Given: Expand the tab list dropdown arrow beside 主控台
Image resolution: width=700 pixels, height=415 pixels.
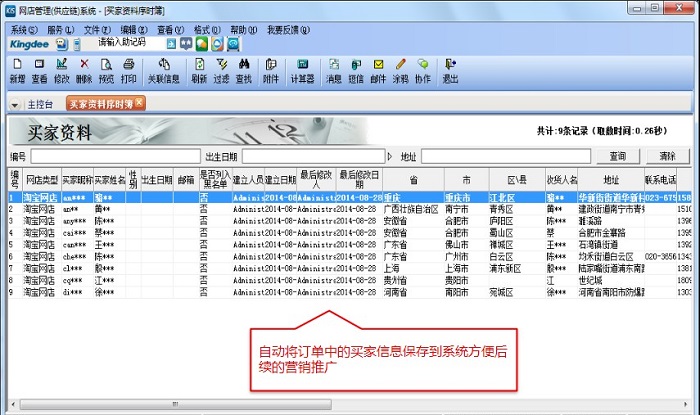Looking at the screenshot, I should (15, 105).
